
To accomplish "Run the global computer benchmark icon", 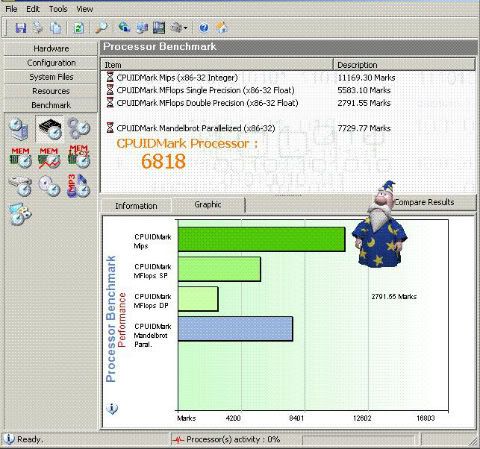I will click(x=19, y=129).
